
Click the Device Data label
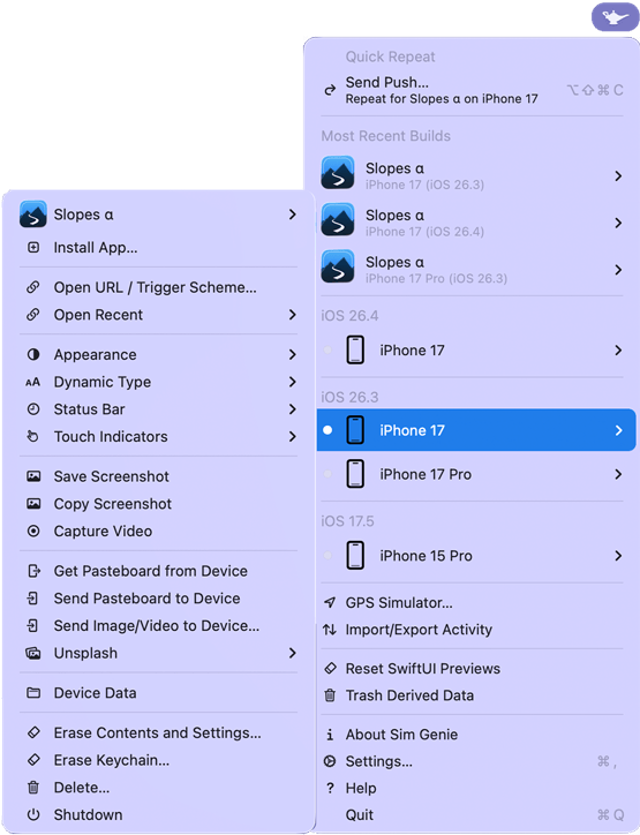click(x=95, y=693)
